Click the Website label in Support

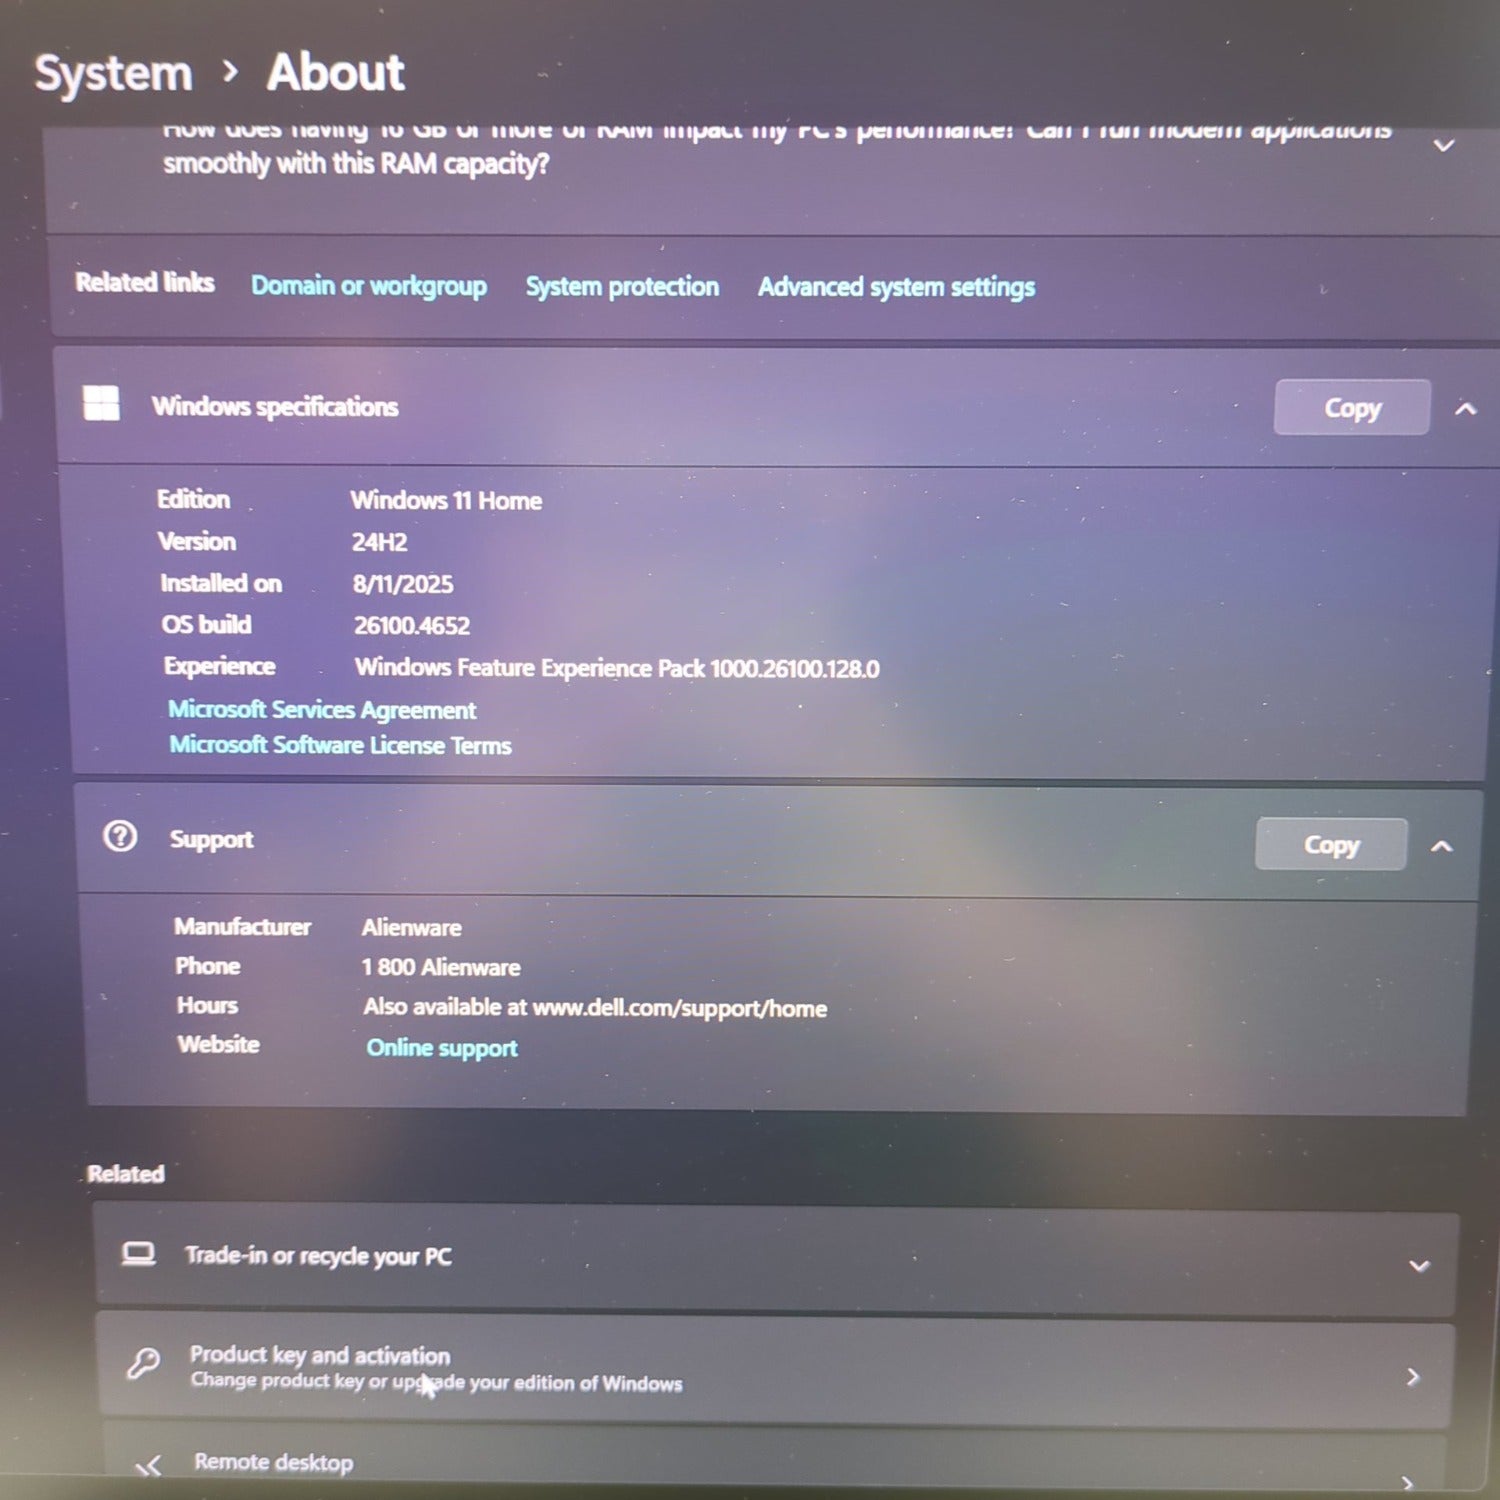[x=218, y=1044]
